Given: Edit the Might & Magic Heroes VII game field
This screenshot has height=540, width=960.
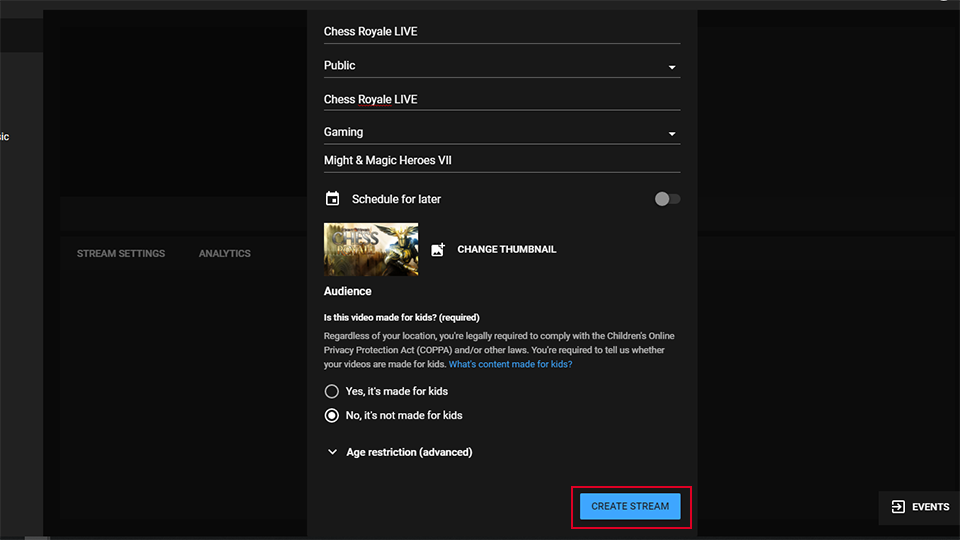Looking at the screenshot, I should (x=502, y=160).
